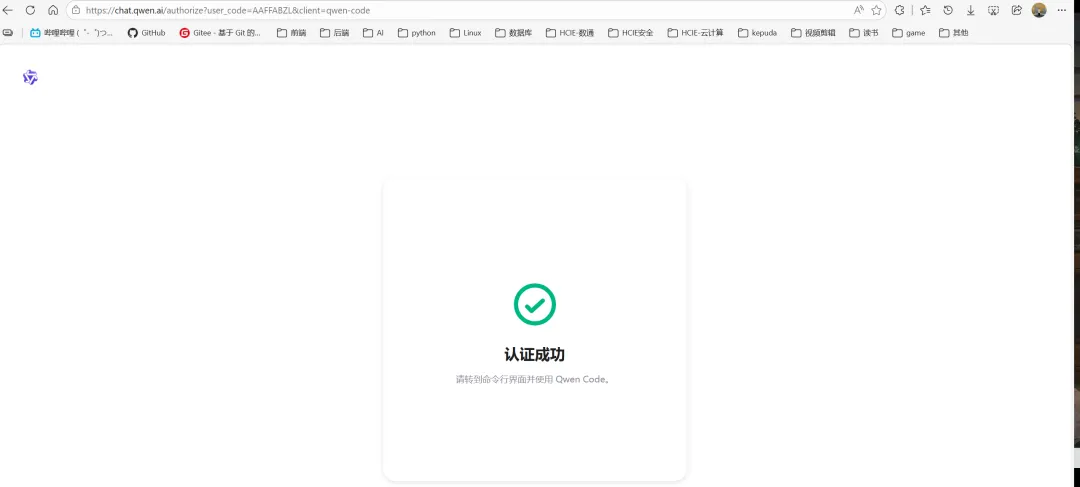Open the Gitee bookmark

[x=220, y=32]
